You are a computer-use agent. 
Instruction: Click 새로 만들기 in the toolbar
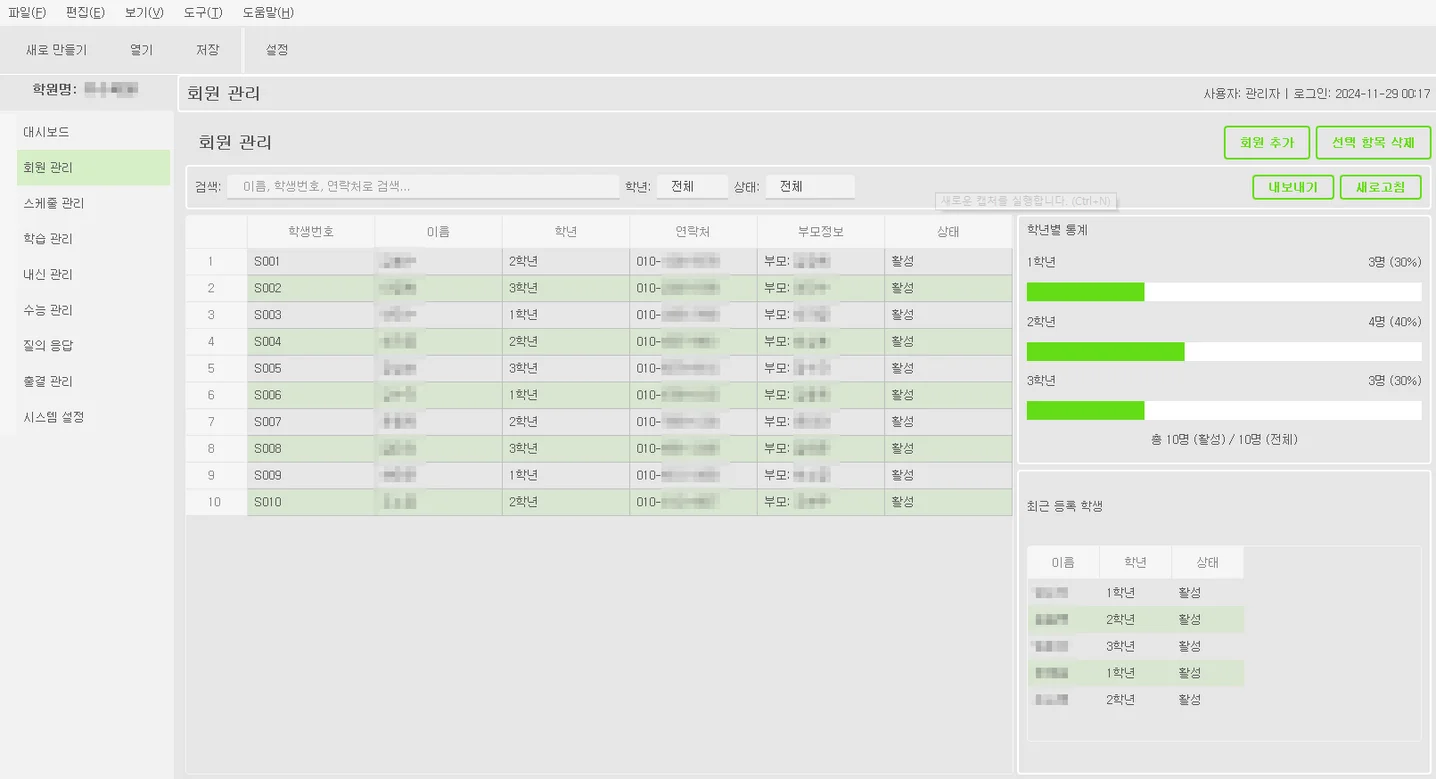pos(57,50)
